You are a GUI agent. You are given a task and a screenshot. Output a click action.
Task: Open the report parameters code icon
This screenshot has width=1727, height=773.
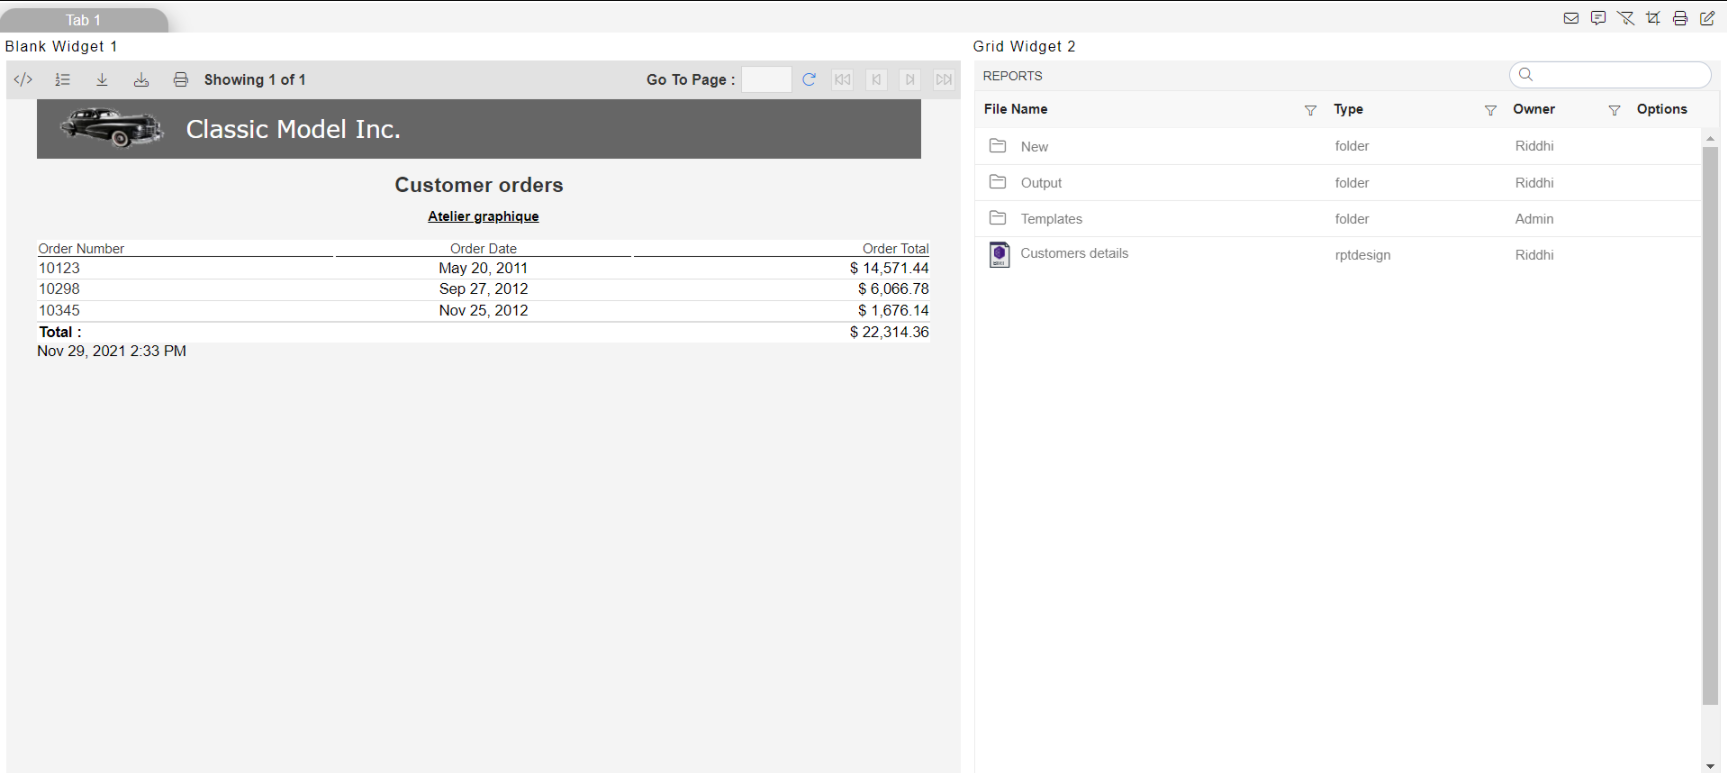(23, 79)
